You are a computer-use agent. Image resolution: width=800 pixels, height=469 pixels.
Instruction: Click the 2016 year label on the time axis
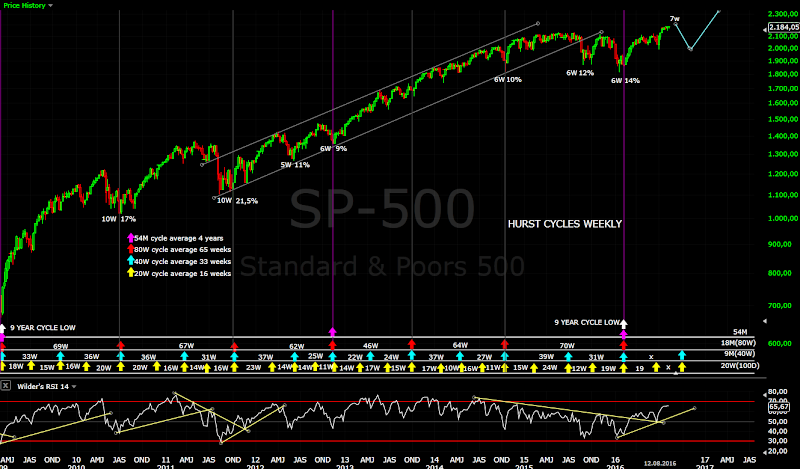point(615,466)
